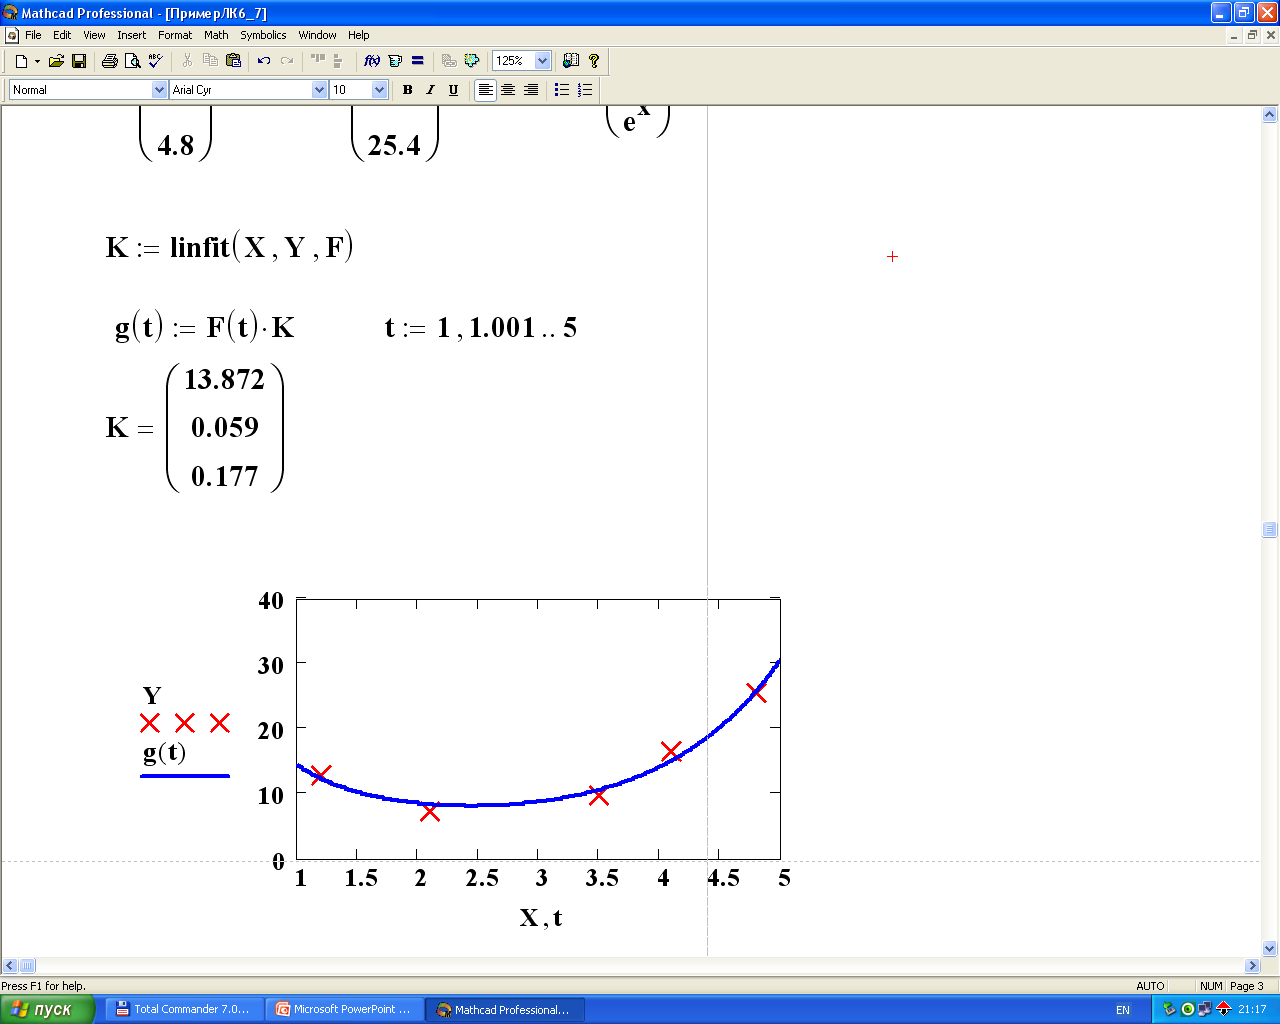Click the Cut scissors icon
This screenshot has width=1280, height=1024.
187,61
